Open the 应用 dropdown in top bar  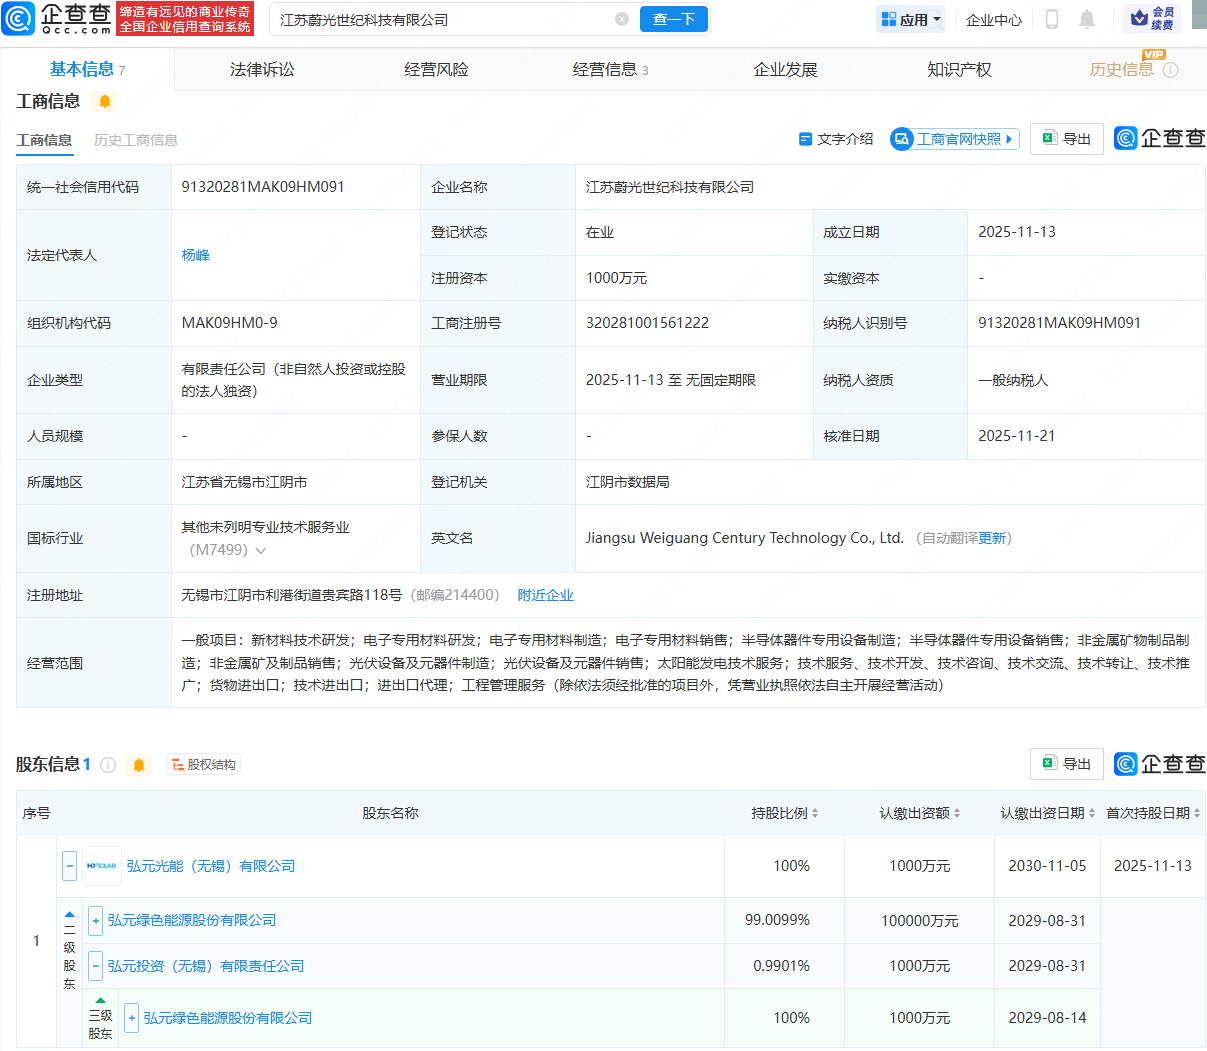point(910,19)
